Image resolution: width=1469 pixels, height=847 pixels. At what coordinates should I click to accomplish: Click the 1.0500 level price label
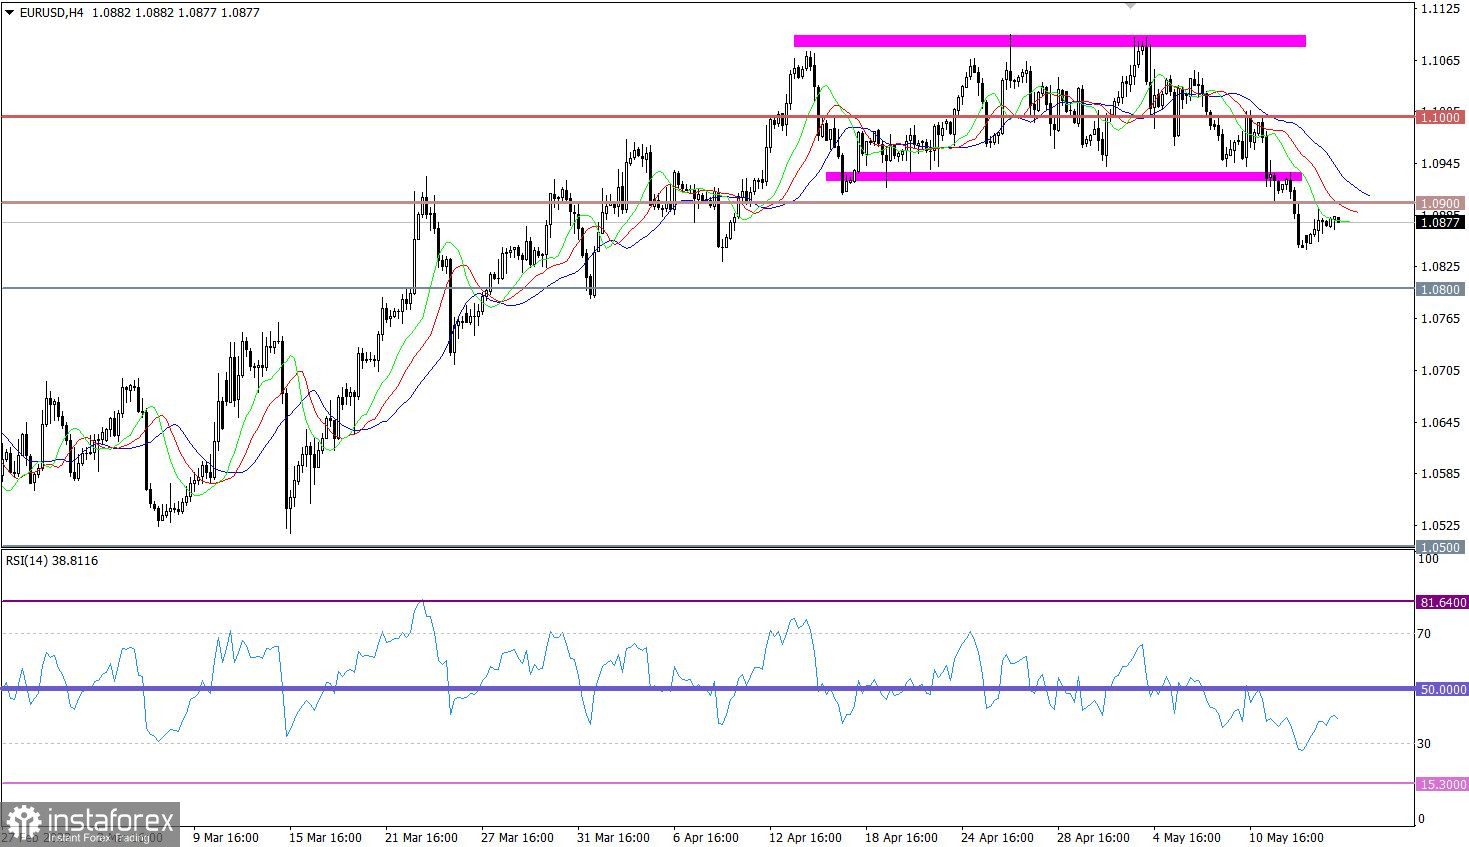click(1440, 547)
